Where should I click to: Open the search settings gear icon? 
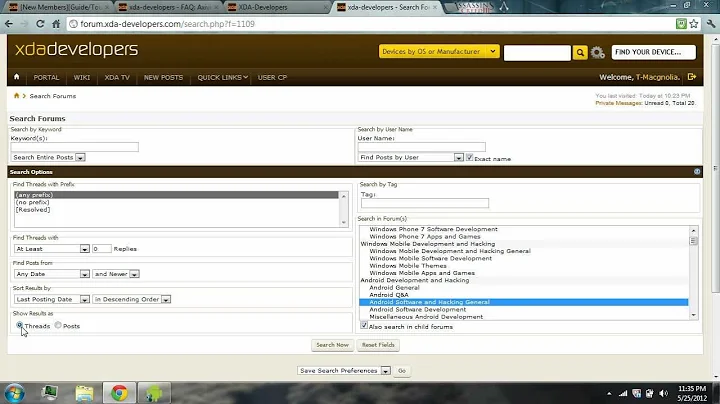point(597,52)
